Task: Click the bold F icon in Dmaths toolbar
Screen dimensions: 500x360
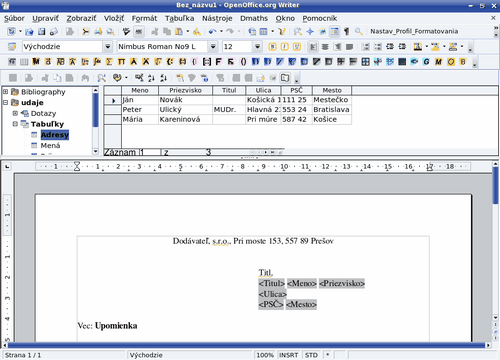Action: click(219, 62)
